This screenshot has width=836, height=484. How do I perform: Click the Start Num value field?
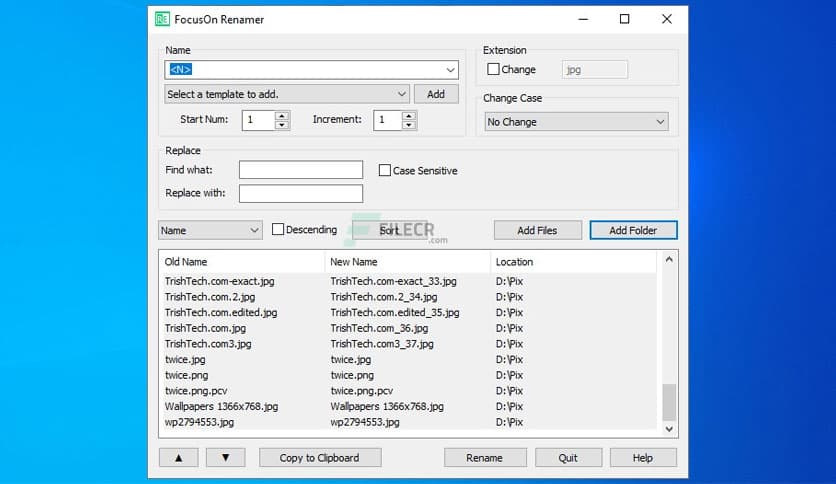(259, 120)
